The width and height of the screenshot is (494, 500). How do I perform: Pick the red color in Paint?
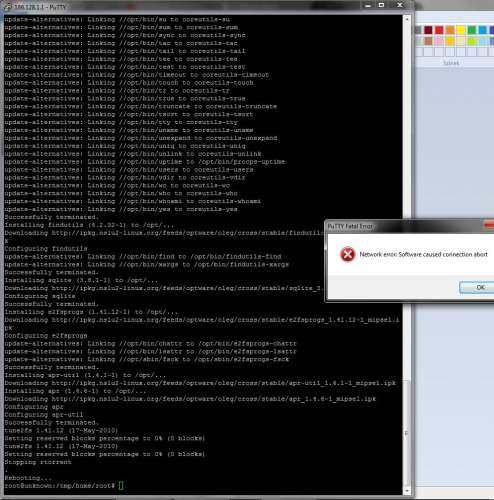pyautogui.click(x=439, y=30)
